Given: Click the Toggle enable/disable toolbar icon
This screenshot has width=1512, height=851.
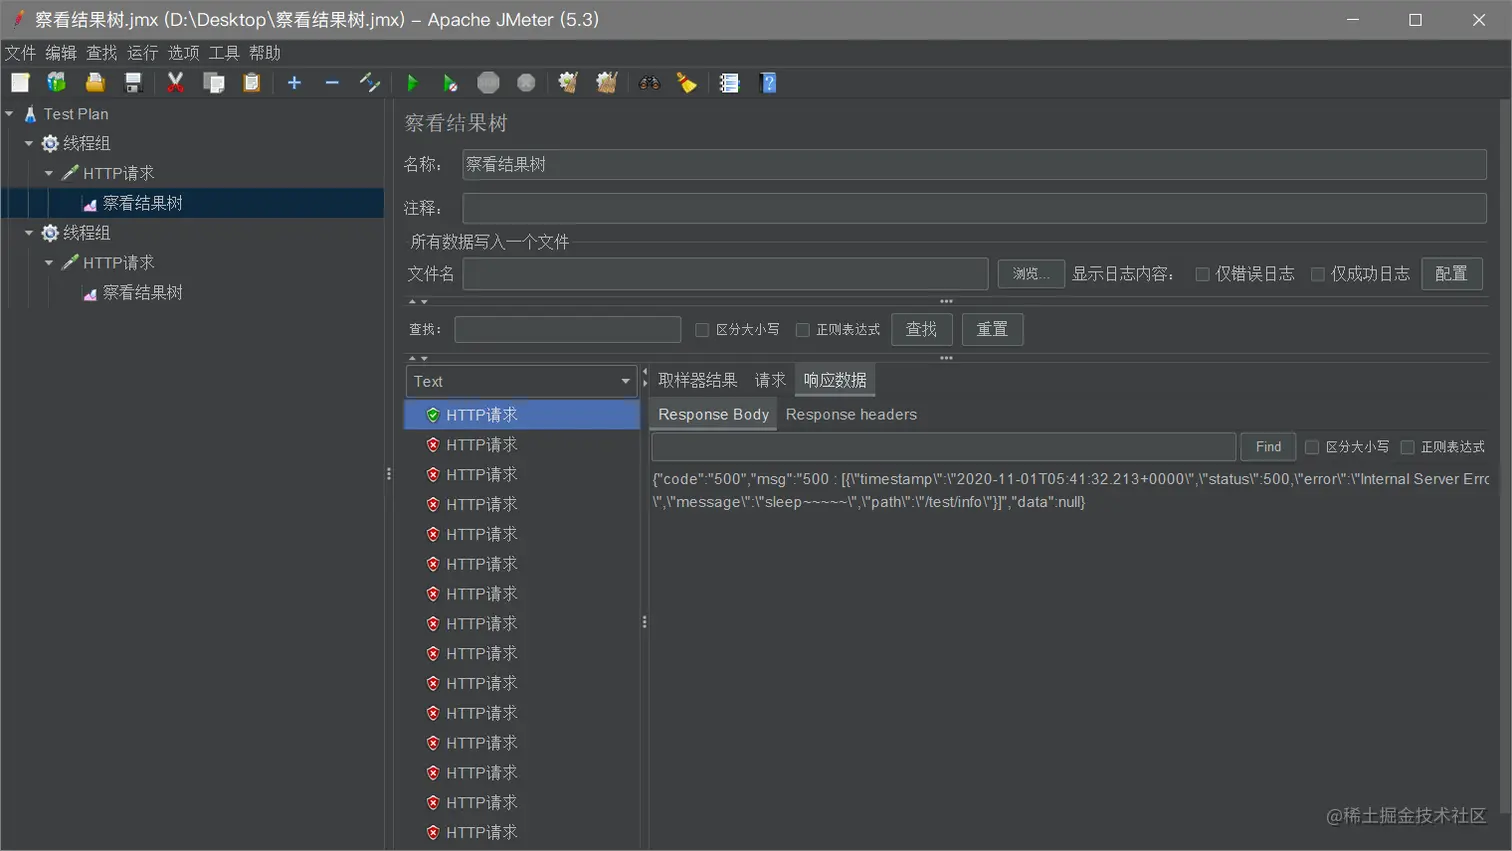Looking at the screenshot, I should pos(370,83).
